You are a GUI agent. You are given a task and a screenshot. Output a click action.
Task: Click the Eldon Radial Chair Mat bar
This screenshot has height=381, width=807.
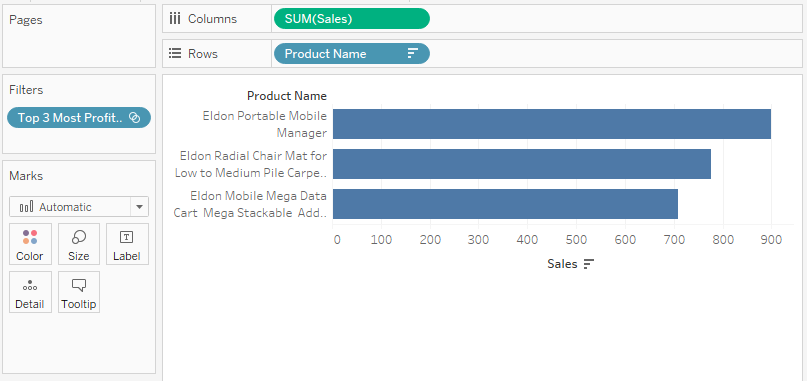tap(522, 164)
